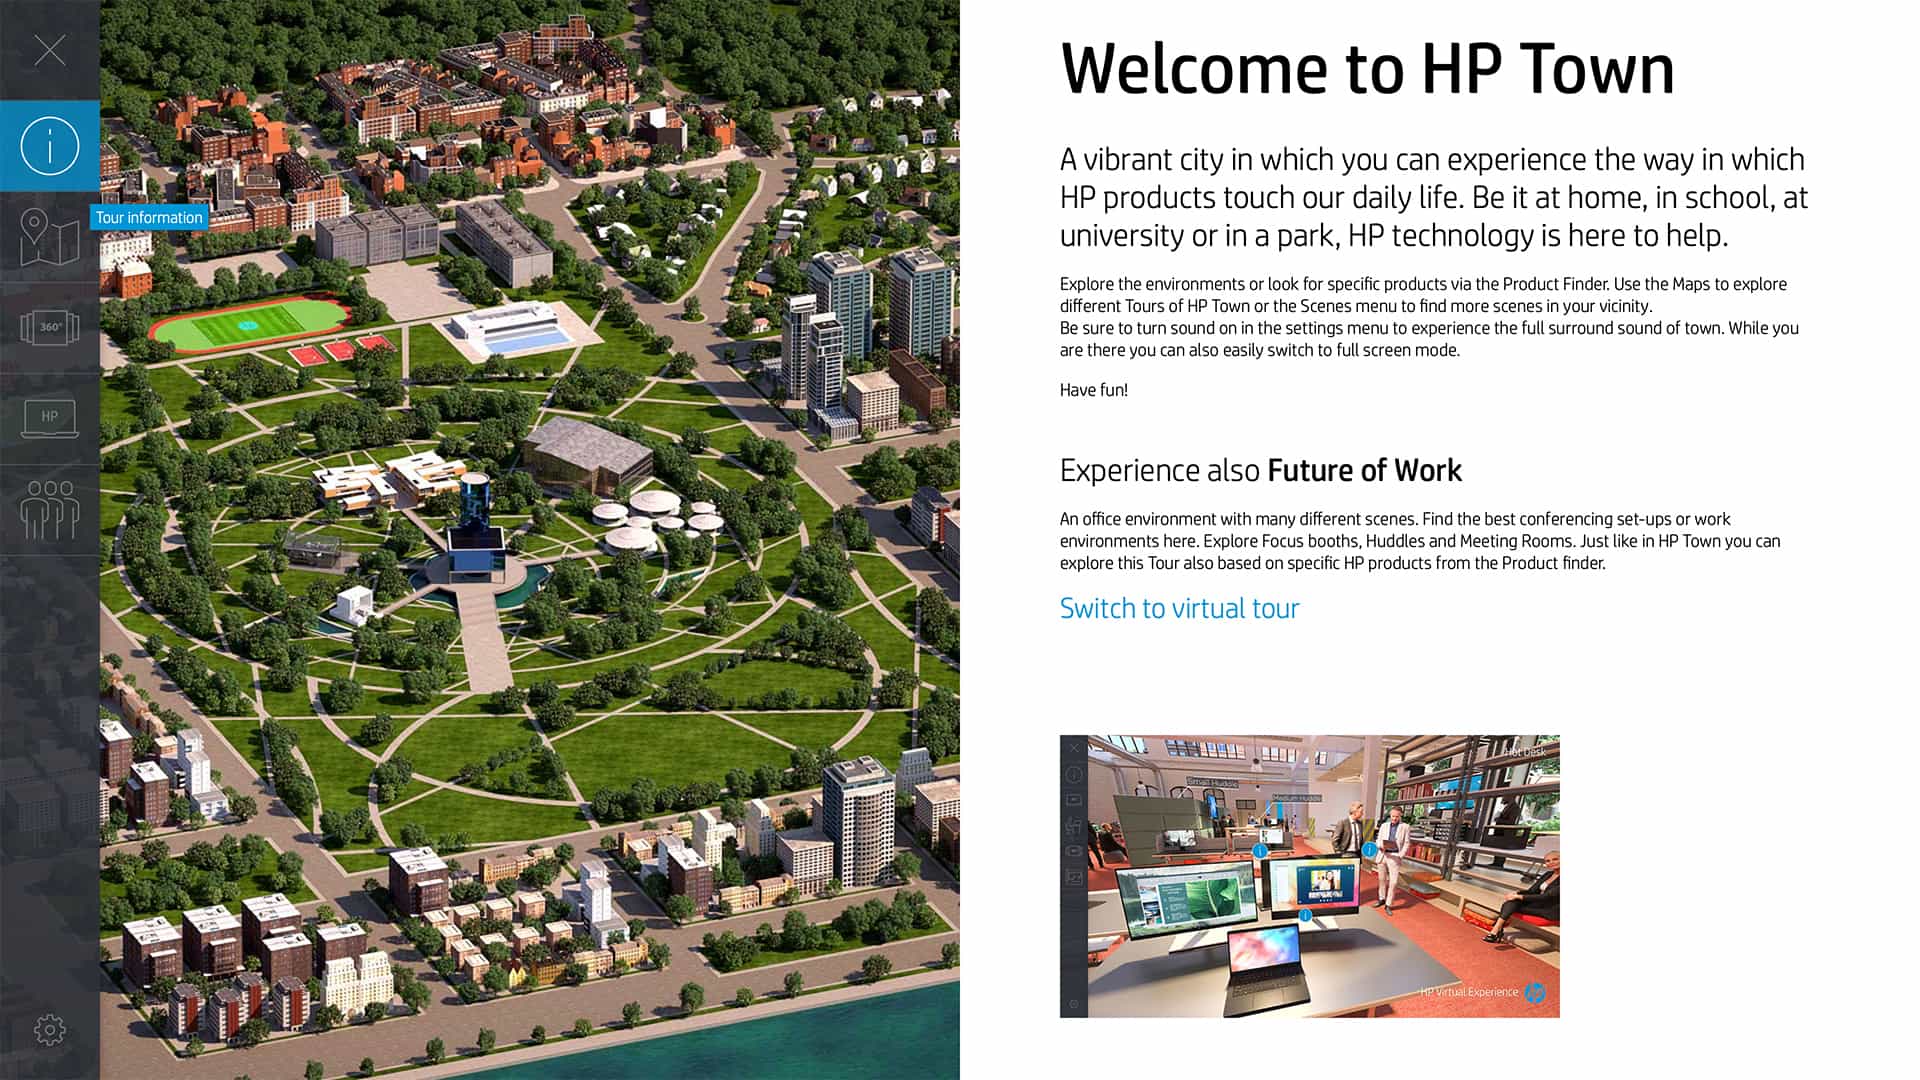
Task: Open the Tour information panel icon
Action: point(49,146)
